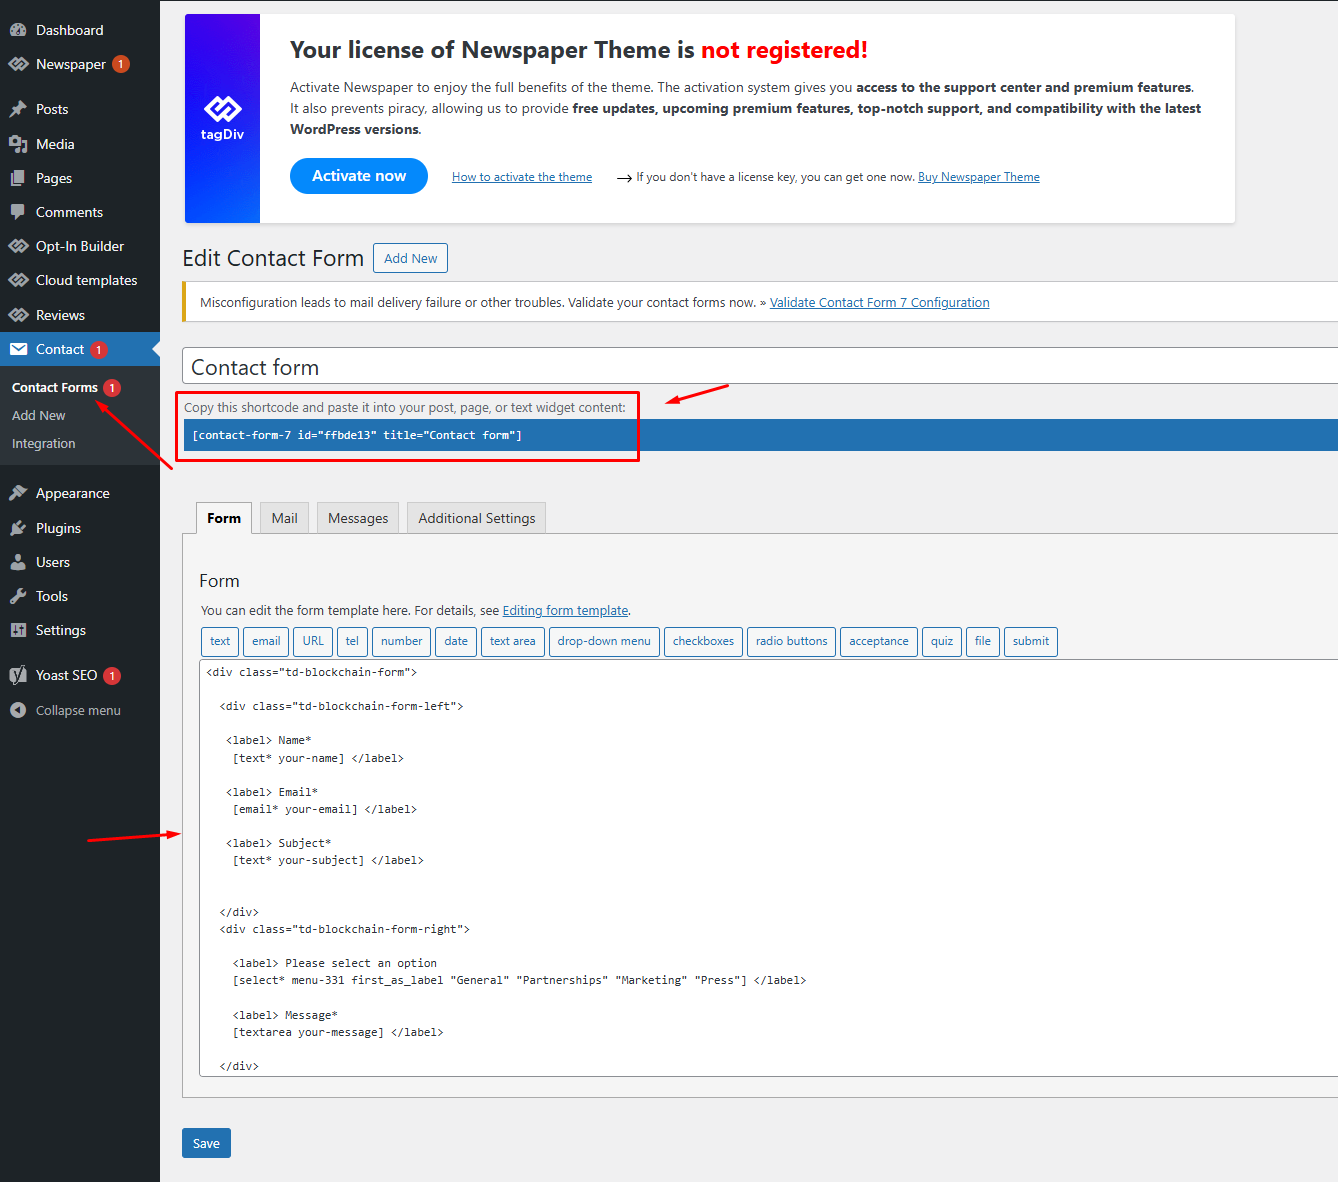The image size is (1338, 1182).
Task: Click the tagDiv logo in banner
Action: [222, 118]
